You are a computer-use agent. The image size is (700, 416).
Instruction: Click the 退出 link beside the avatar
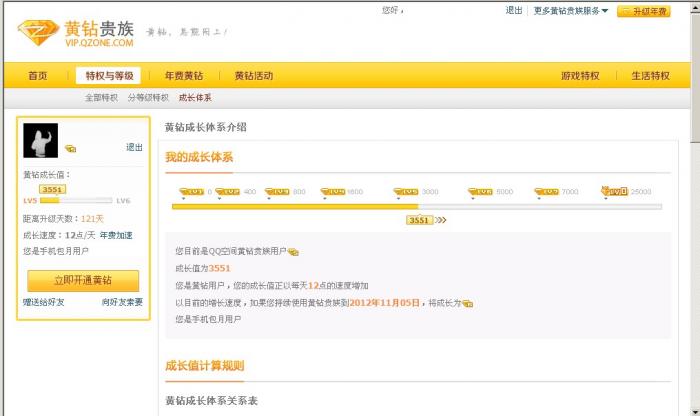(x=134, y=147)
